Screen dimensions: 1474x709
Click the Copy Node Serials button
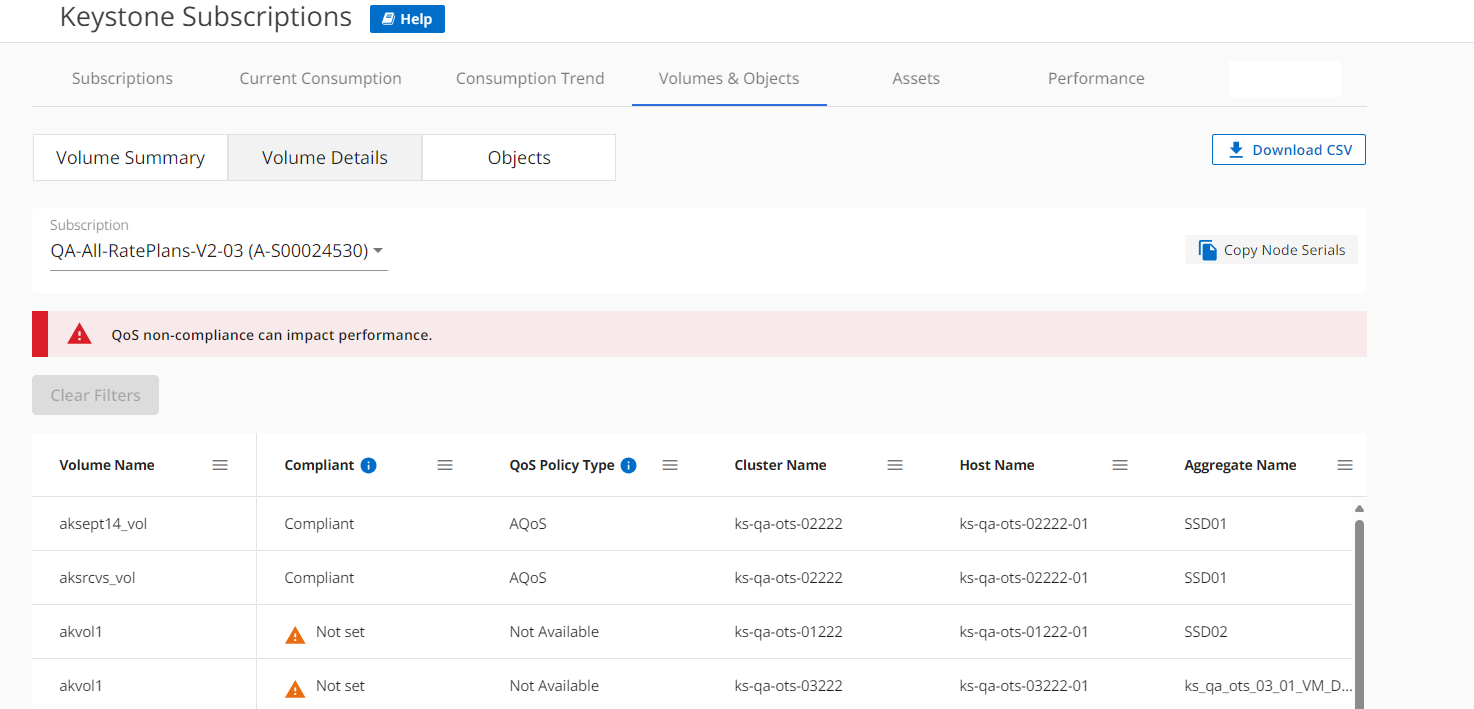point(1271,250)
